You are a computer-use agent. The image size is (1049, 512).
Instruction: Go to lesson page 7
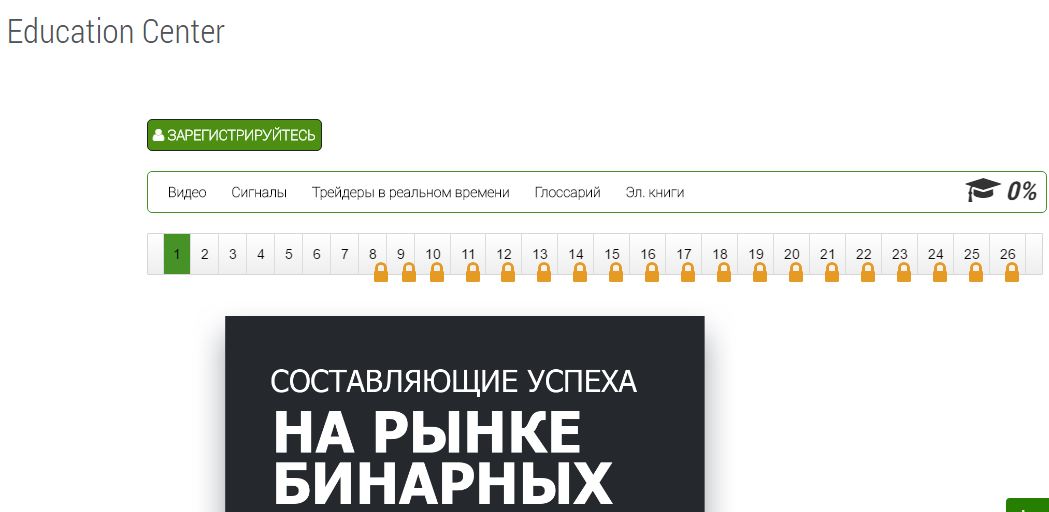345,254
